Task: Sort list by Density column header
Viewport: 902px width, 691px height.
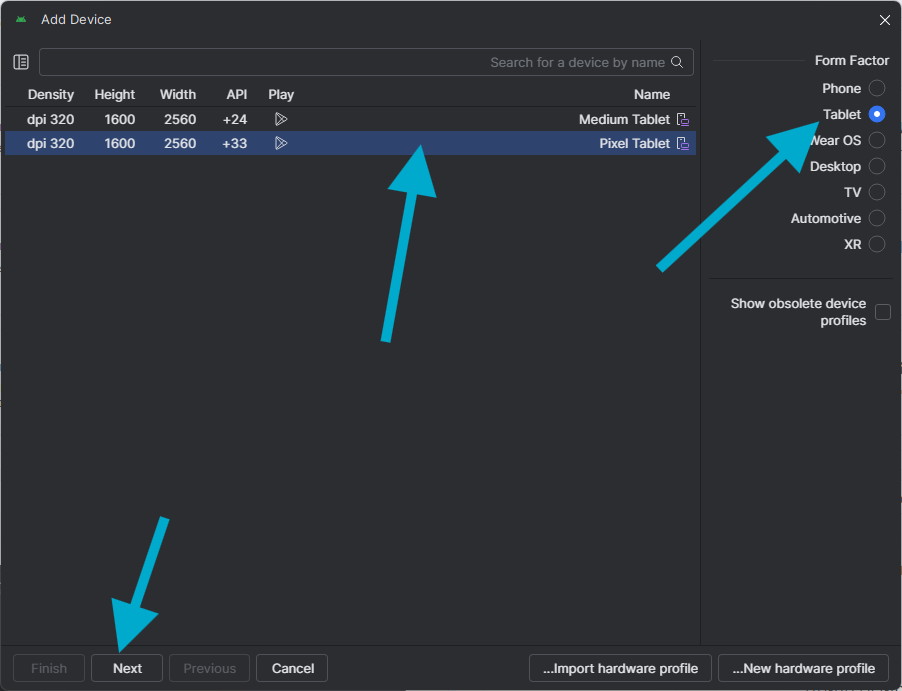Action: (x=51, y=94)
